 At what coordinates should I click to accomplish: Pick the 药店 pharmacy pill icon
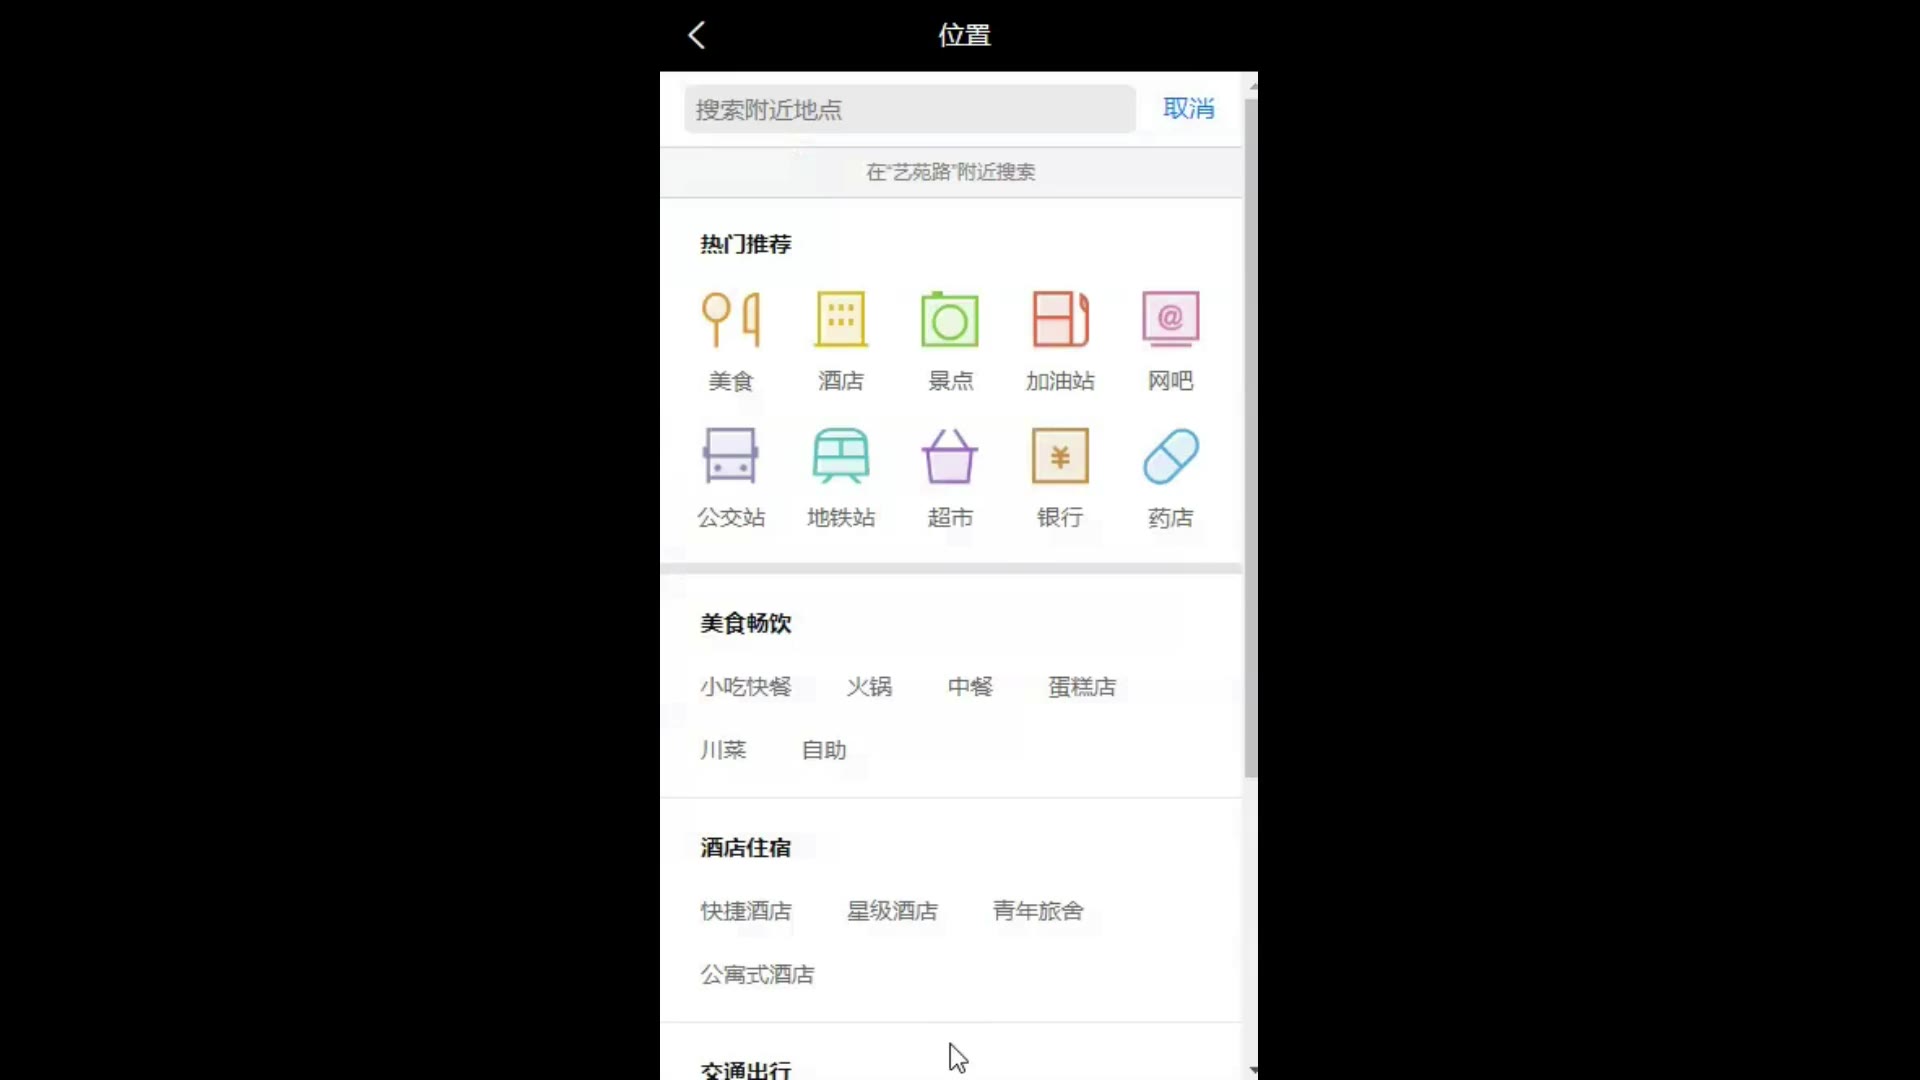[x=1170, y=457]
